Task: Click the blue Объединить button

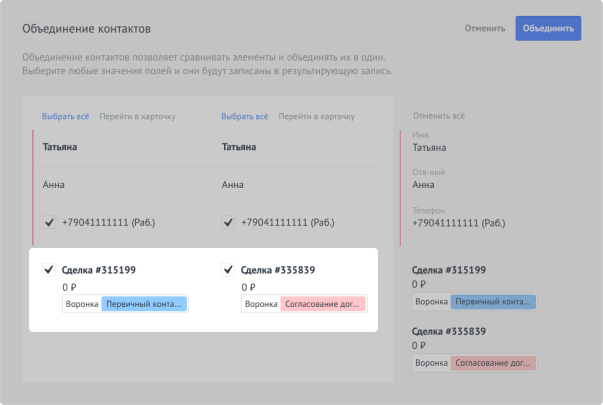Action: [548, 28]
